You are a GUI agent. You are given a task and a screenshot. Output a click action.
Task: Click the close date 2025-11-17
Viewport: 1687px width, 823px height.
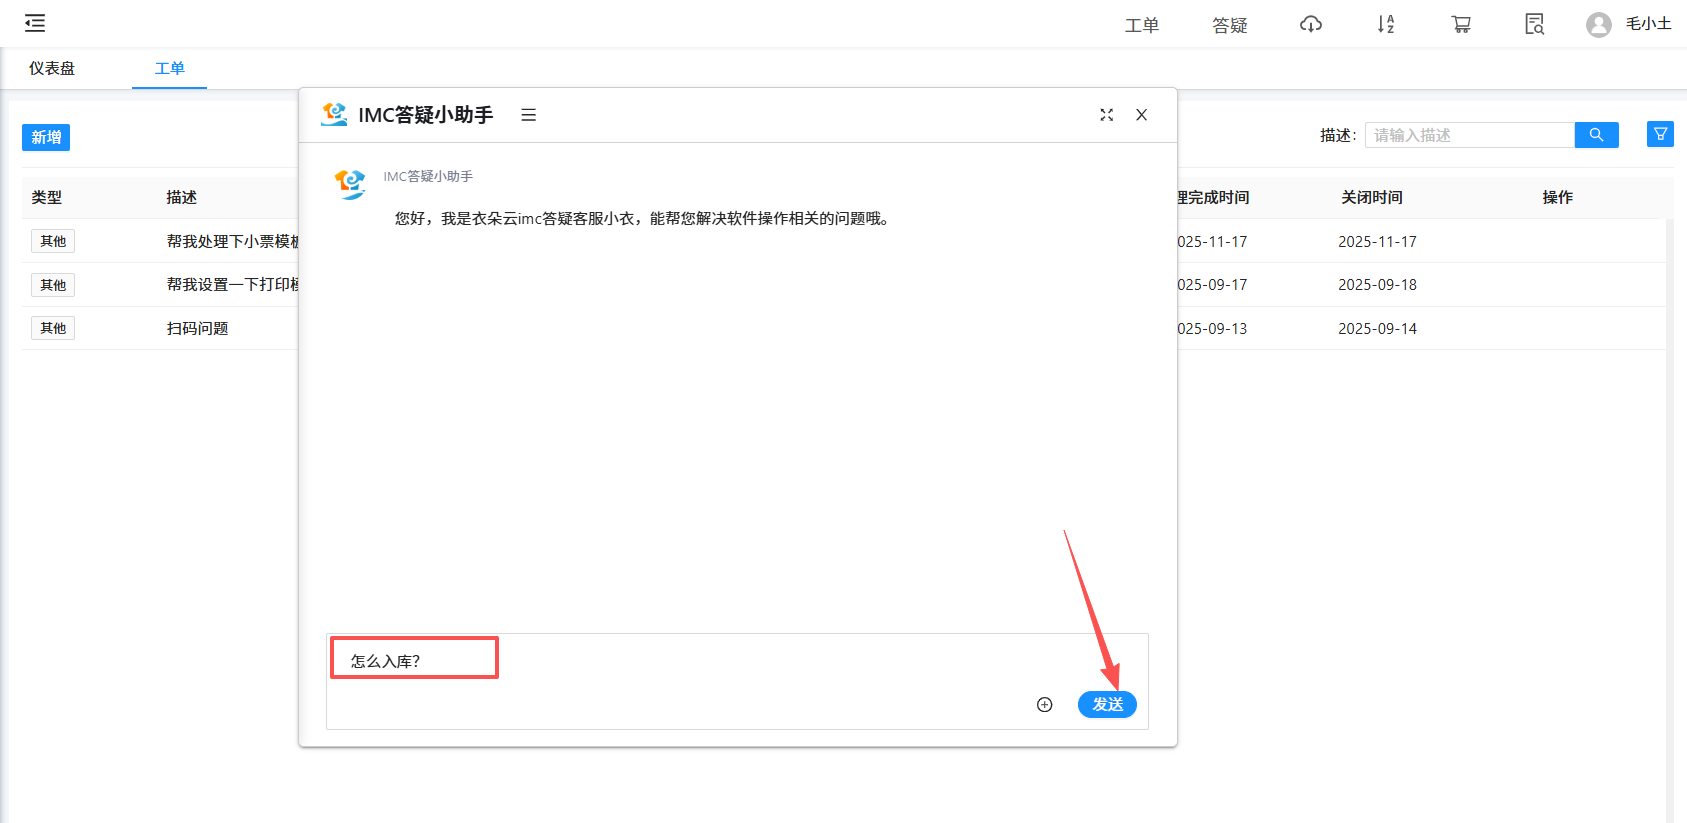pyautogui.click(x=1377, y=242)
